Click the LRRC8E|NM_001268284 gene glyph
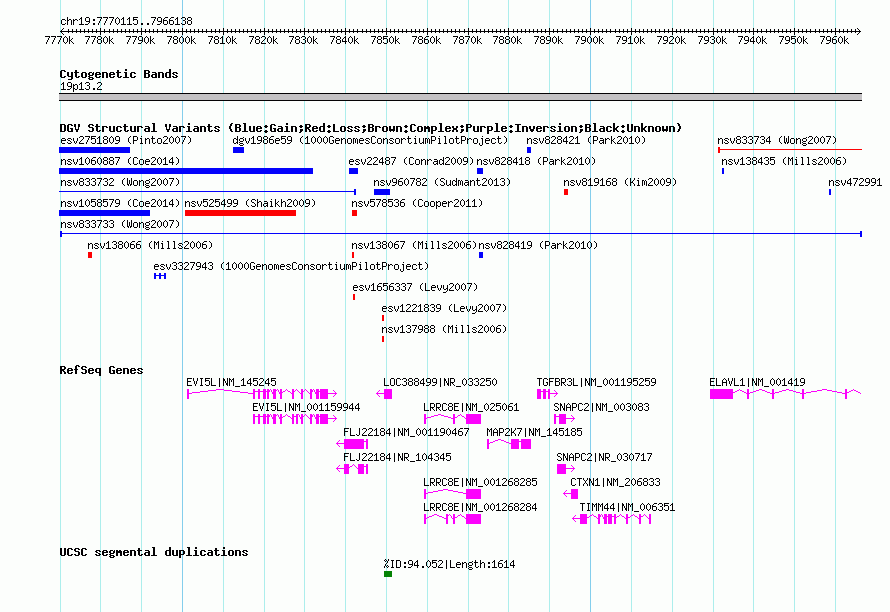Viewport: 890px width, 612px height. tap(453, 519)
